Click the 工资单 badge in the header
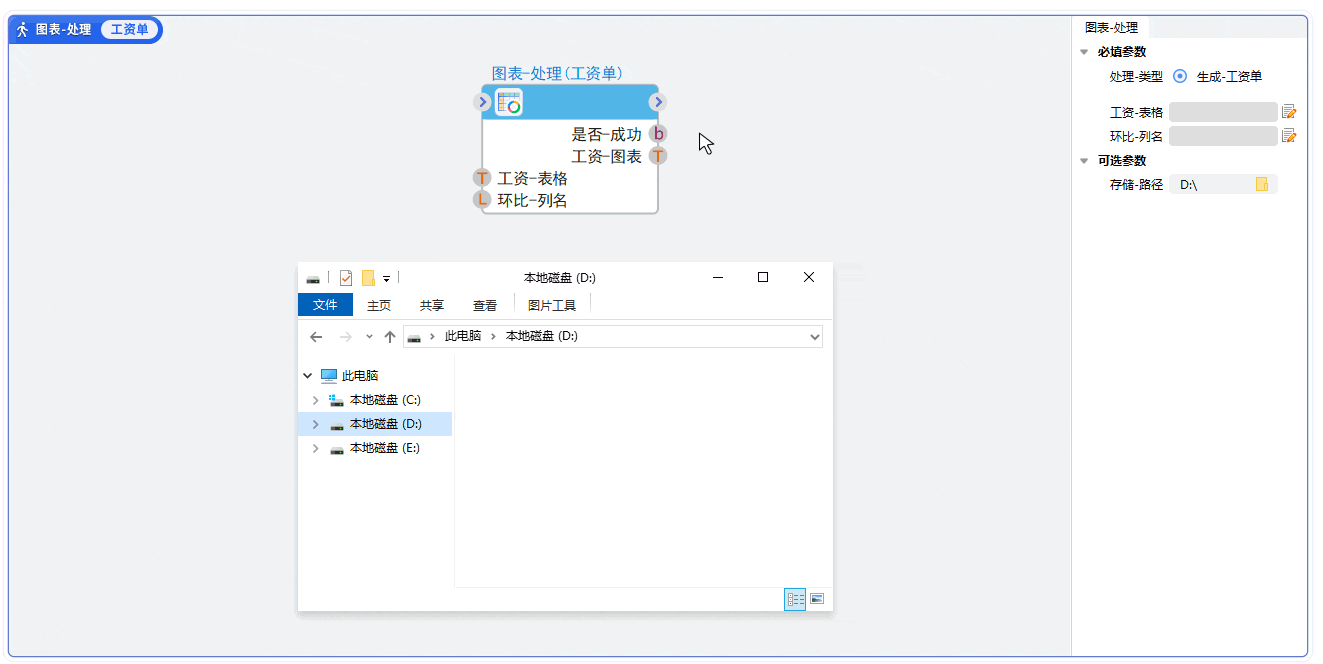 coord(129,30)
